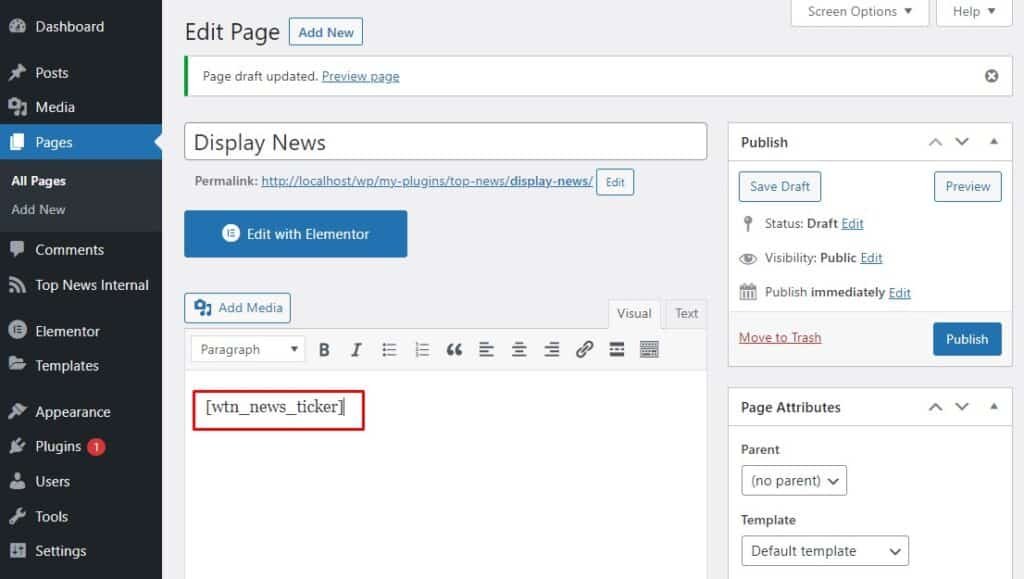Switch to the Text editor tab

(685, 313)
